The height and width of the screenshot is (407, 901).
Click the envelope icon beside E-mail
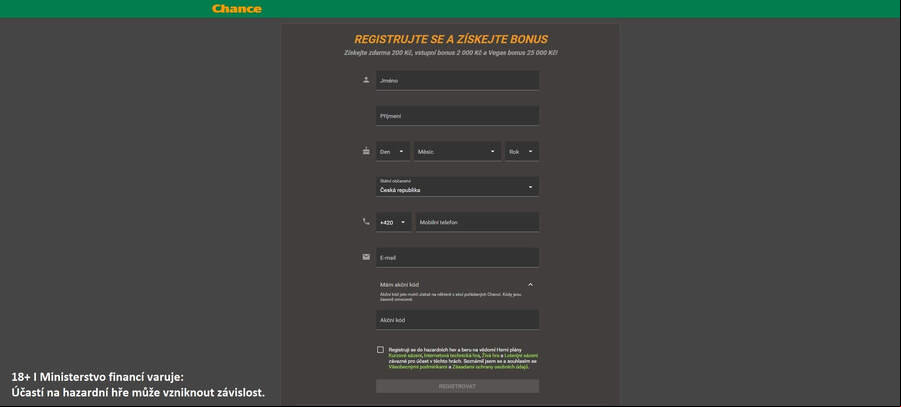tap(366, 257)
